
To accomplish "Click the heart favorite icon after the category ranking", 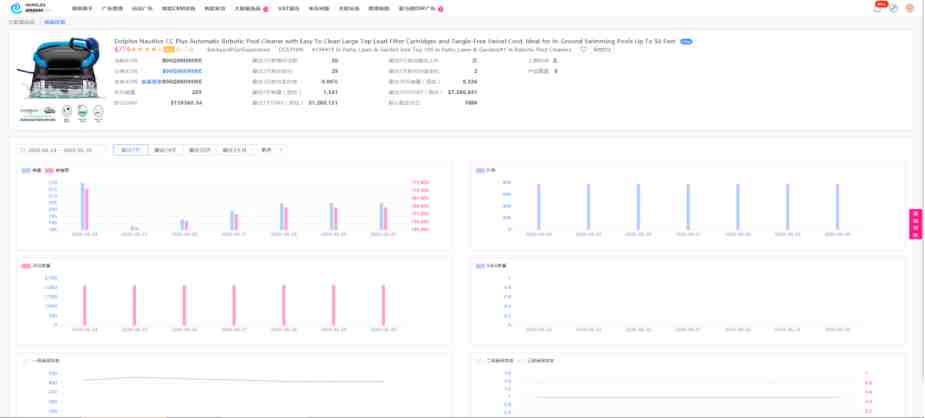I will point(583,50).
